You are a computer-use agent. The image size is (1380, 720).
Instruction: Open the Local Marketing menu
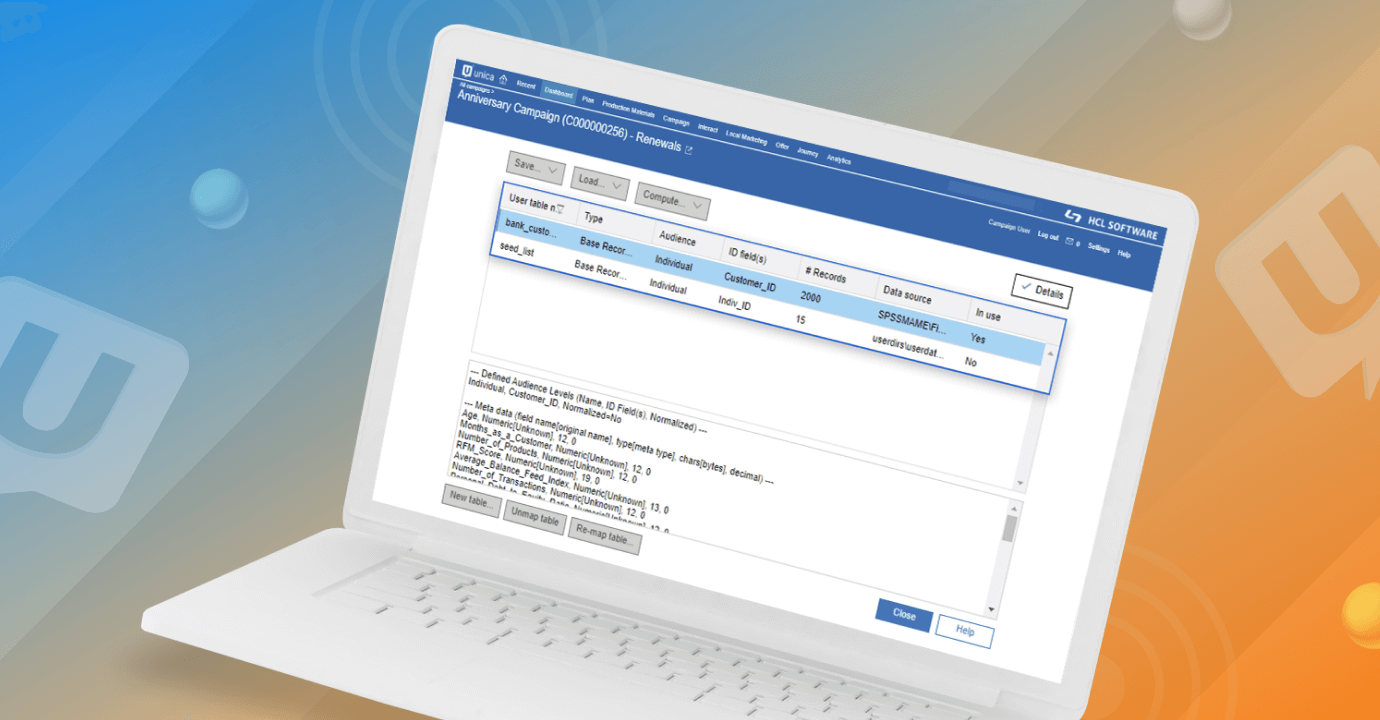coord(746,137)
